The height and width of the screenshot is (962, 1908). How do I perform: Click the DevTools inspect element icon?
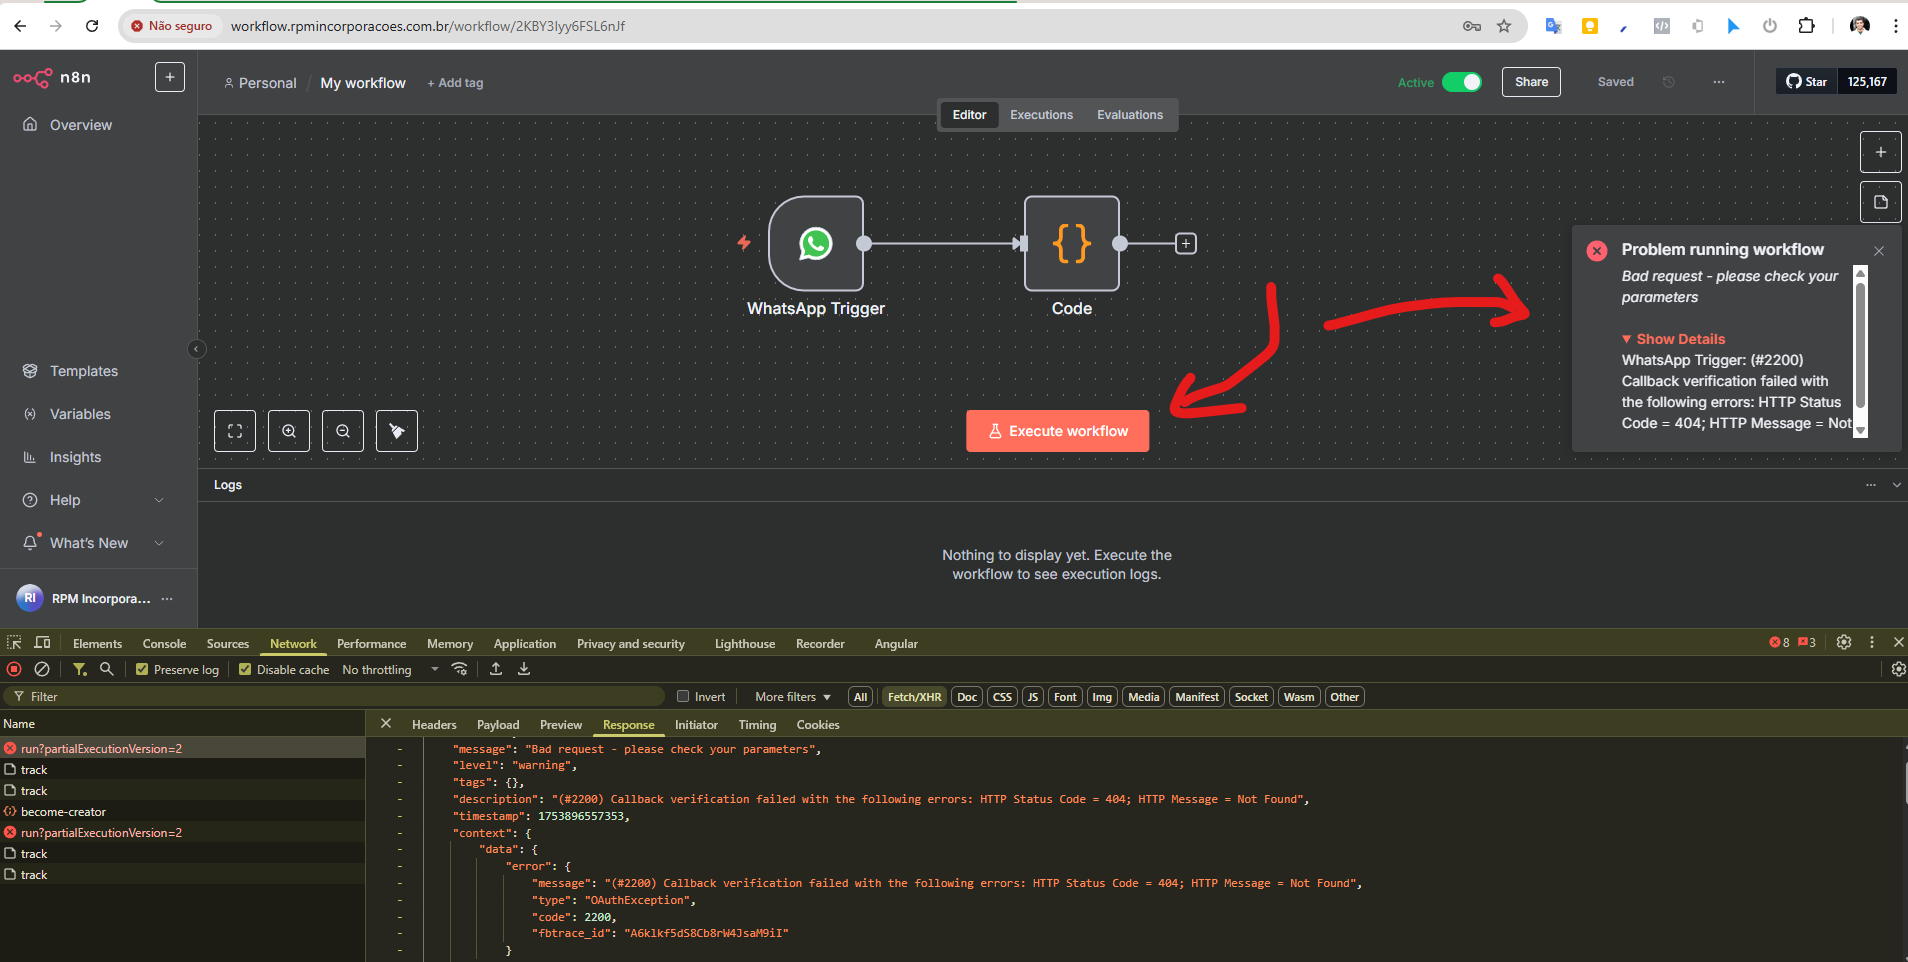pyautogui.click(x=14, y=642)
